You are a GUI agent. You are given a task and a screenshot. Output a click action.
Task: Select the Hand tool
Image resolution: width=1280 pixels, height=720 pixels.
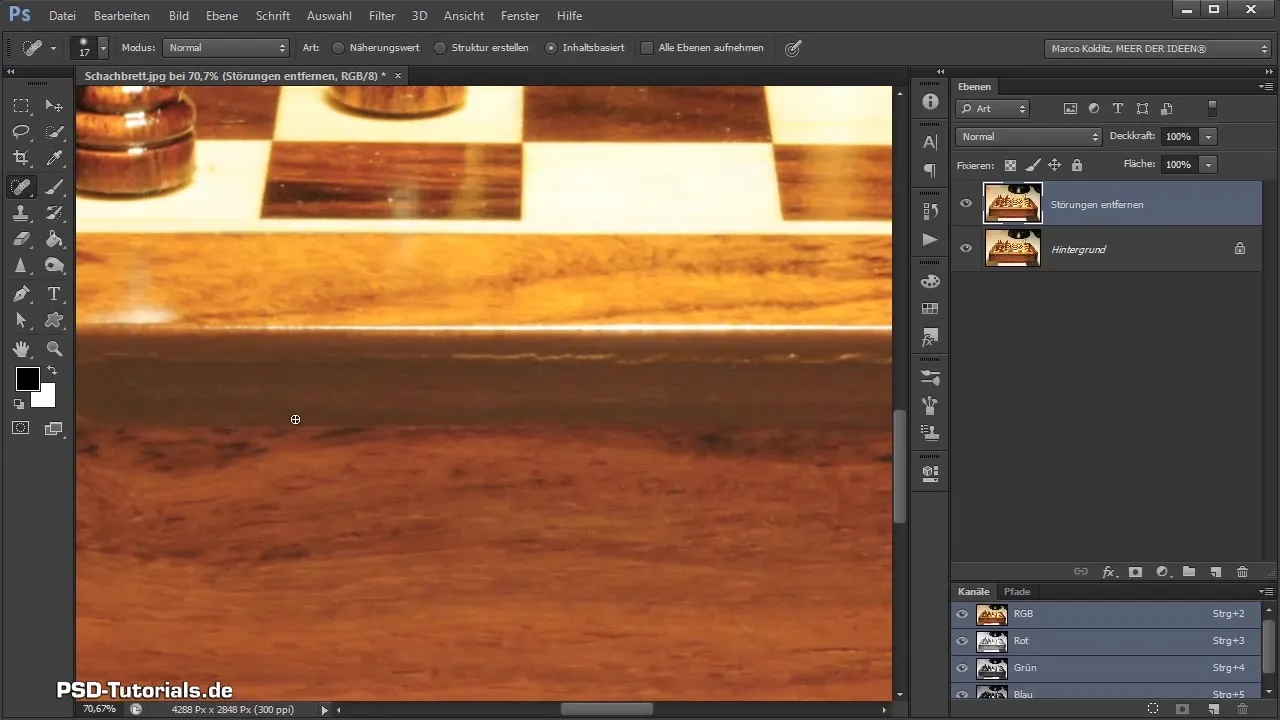[x=21, y=349]
